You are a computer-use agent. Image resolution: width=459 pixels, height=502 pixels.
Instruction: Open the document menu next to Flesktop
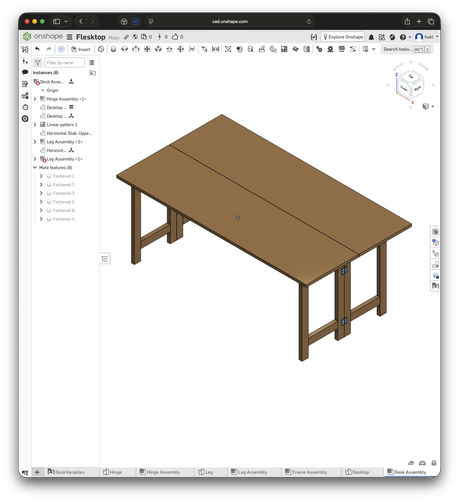pos(70,37)
